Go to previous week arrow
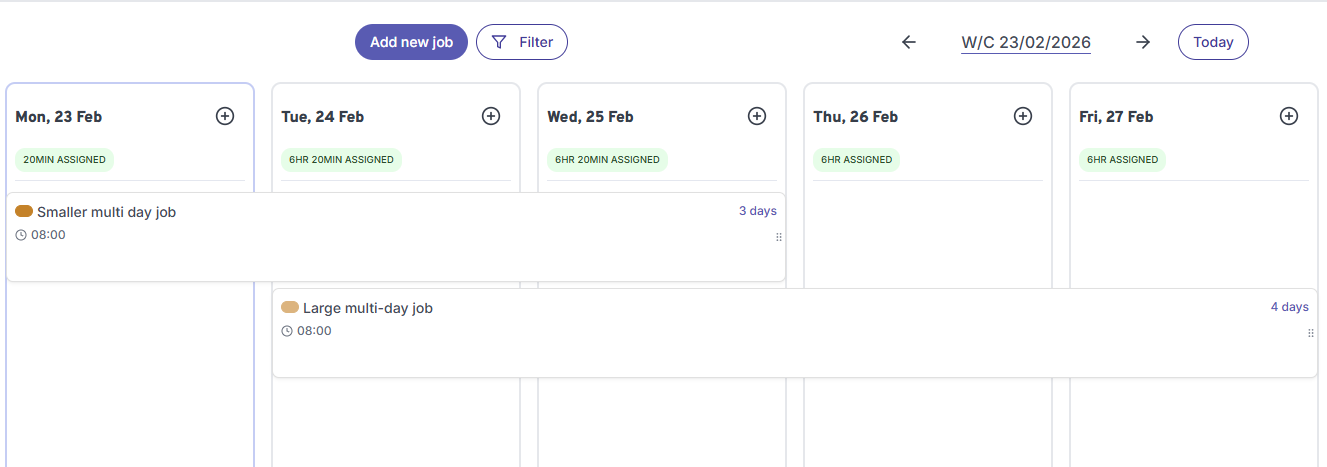1327x467 pixels. pos(908,42)
